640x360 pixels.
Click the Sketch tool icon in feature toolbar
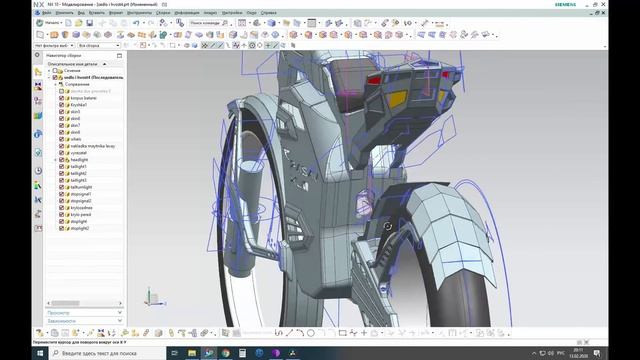point(40,35)
